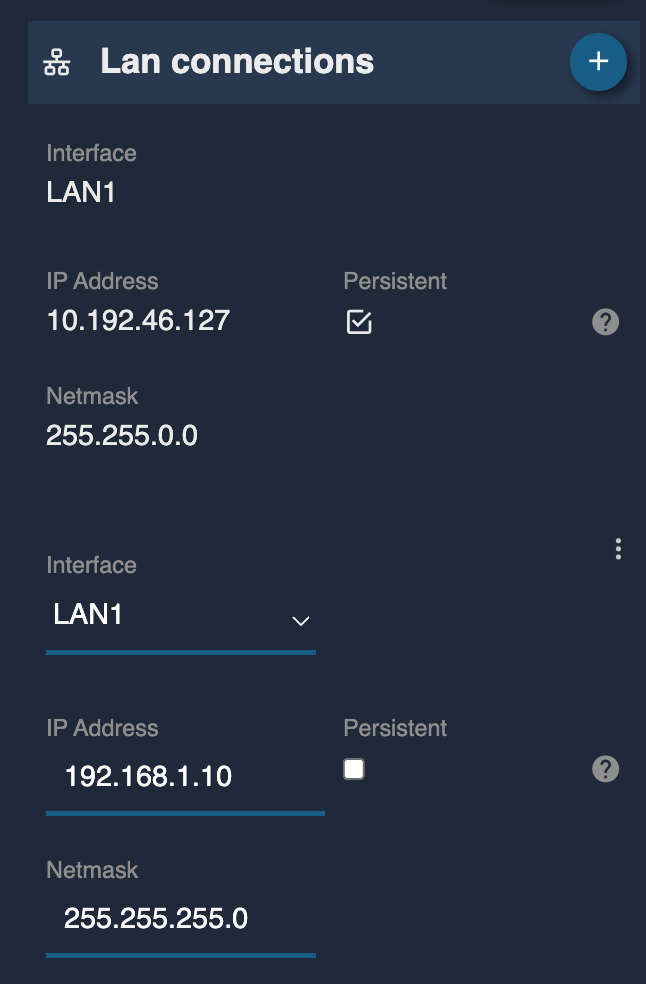Click the network topology icon in header
This screenshot has width=646, height=984.
point(57,62)
